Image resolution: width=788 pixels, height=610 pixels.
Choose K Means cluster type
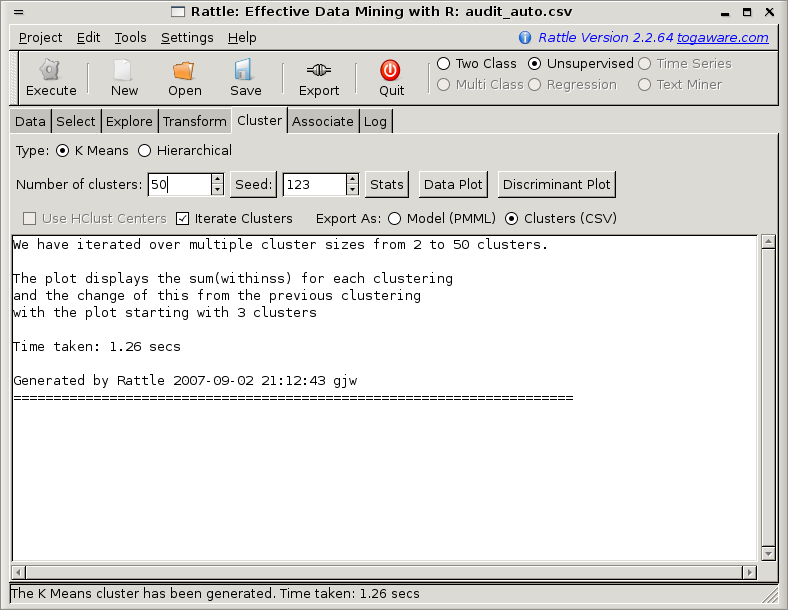click(x=62, y=151)
